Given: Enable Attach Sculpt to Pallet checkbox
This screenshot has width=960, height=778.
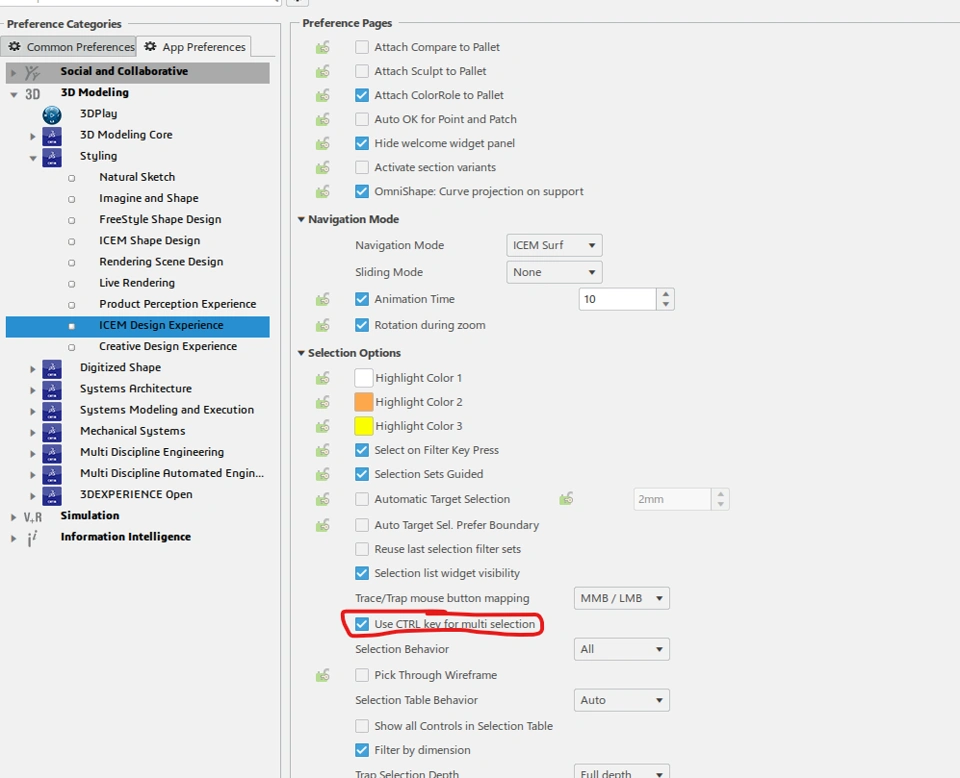Looking at the screenshot, I should [362, 71].
